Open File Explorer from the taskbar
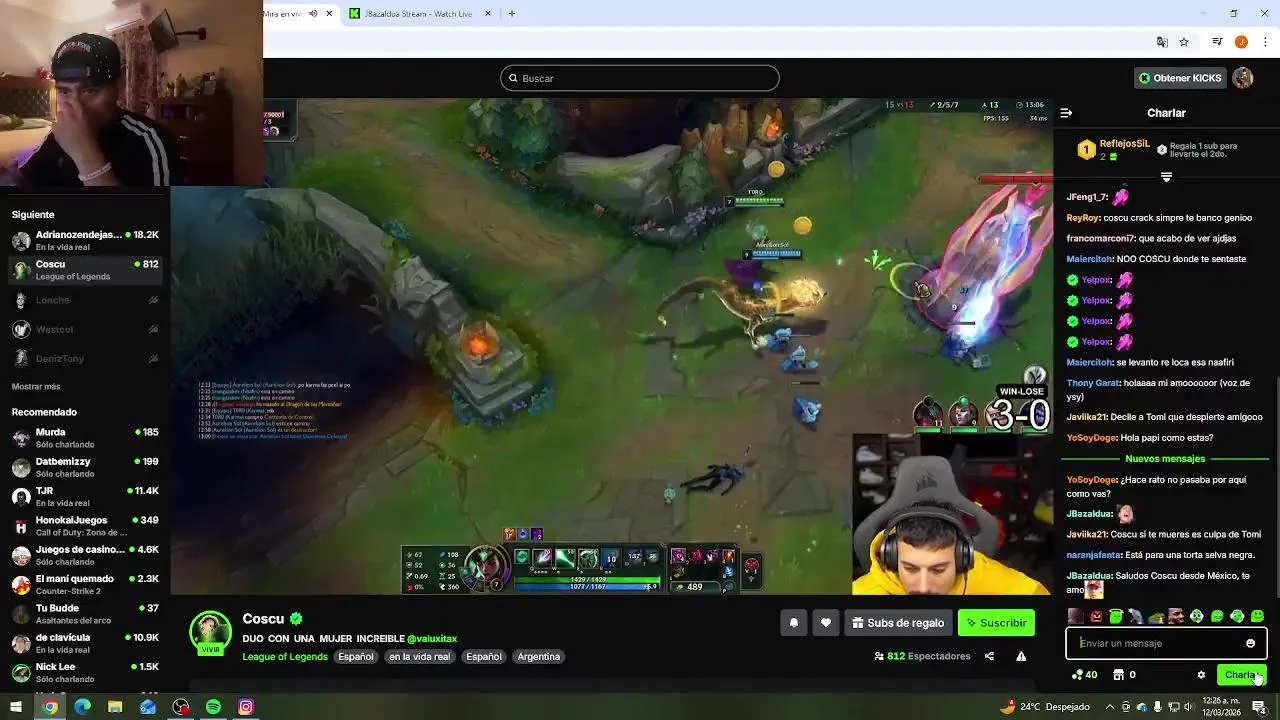1280x720 pixels. [115, 707]
